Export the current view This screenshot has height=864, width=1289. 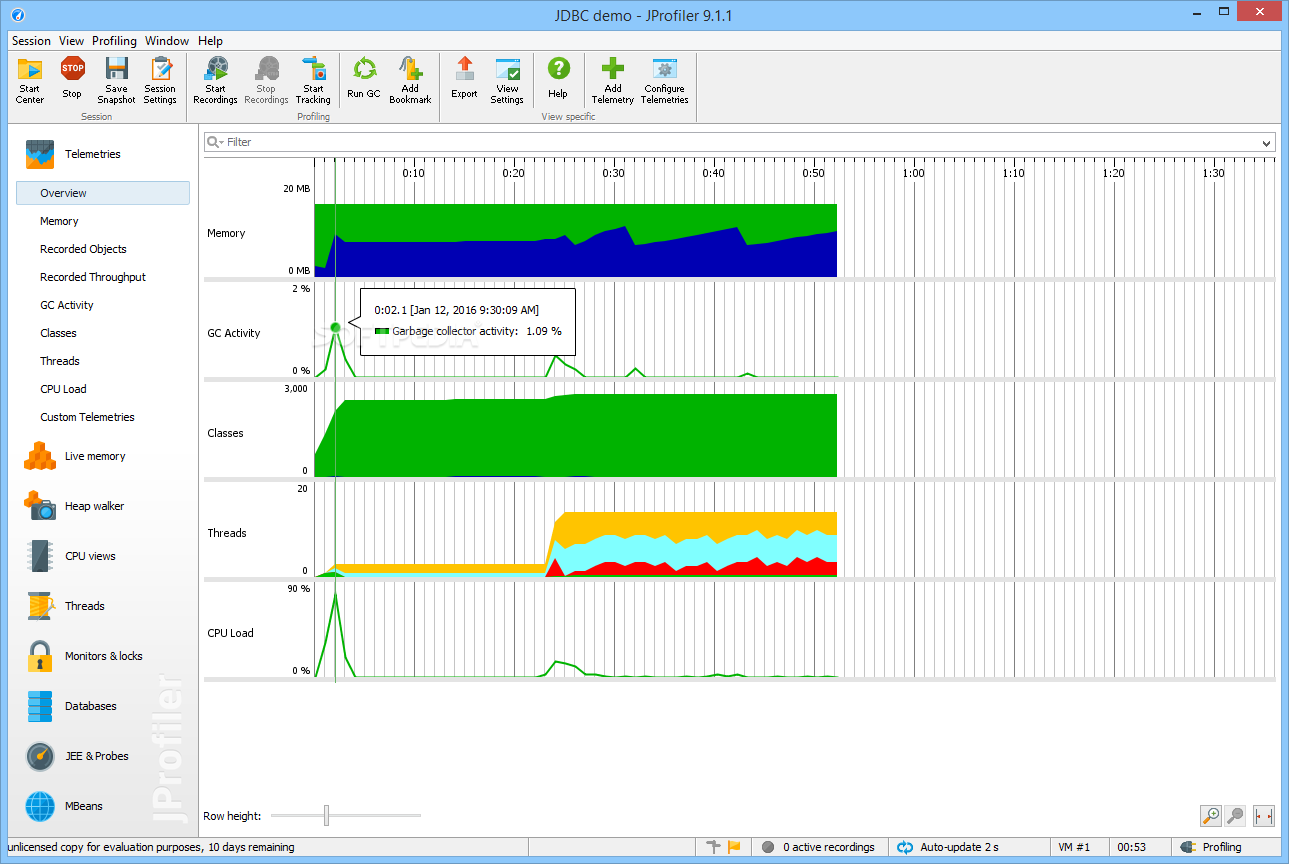coord(464,80)
